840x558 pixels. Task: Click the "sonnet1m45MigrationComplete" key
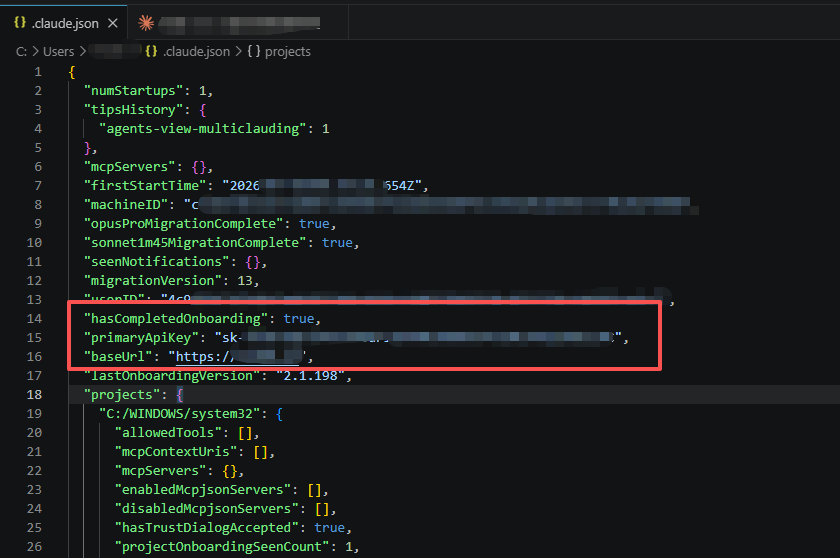point(195,243)
